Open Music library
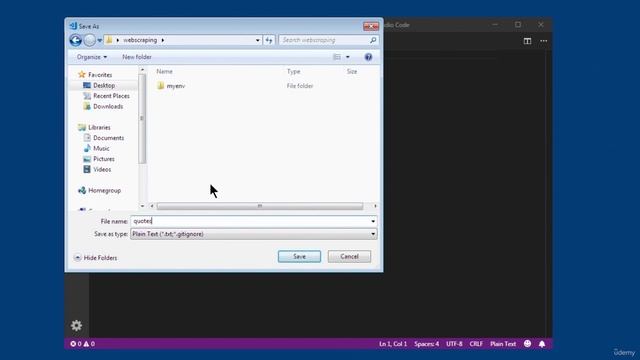Screen dimensions: 640x360 (101, 149)
